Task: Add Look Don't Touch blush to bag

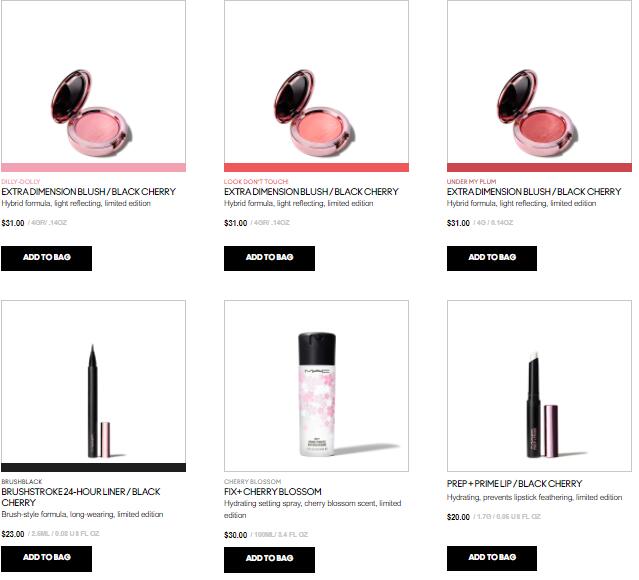Action: pyautogui.click(x=269, y=258)
